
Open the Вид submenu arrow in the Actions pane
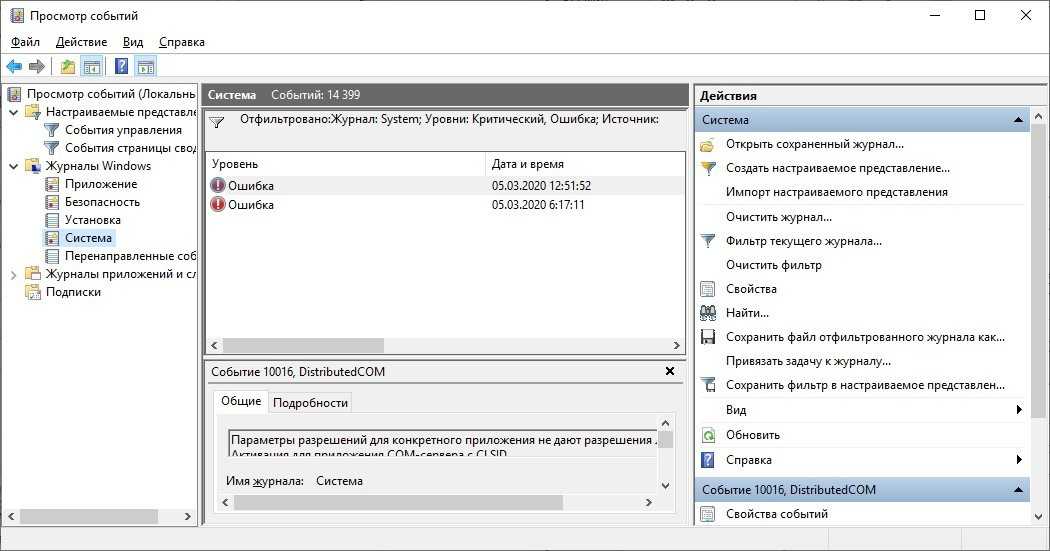pos(1018,410)
